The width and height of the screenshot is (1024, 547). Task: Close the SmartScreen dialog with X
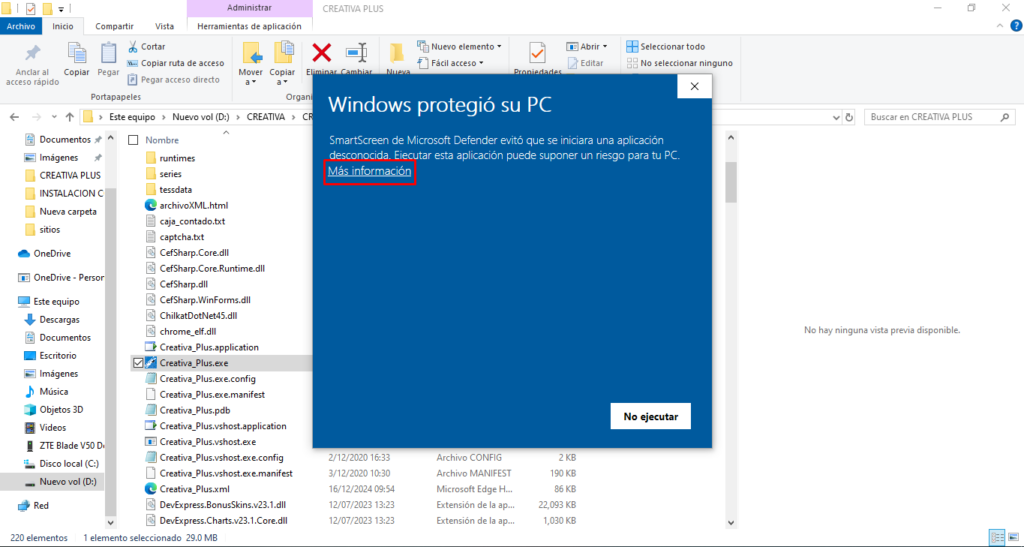click(x=694, y=86)
